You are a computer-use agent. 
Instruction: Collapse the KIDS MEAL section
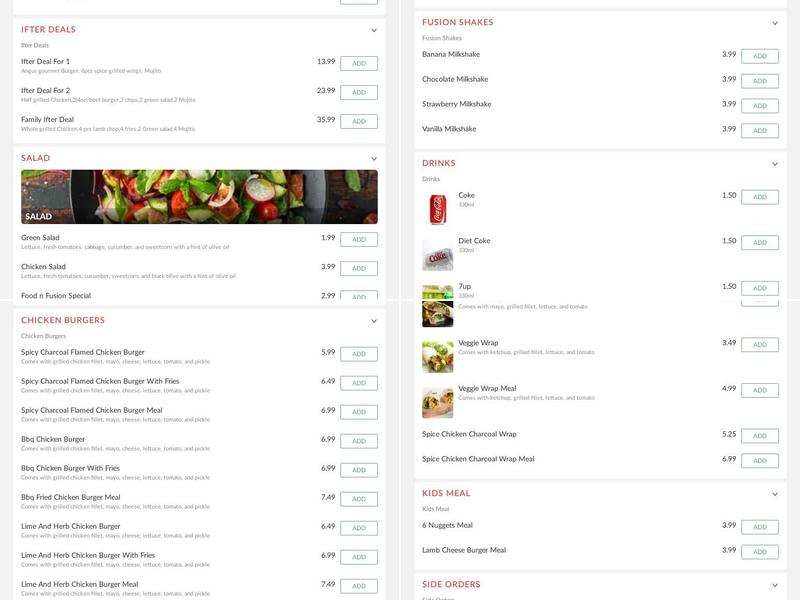[775, 491]
